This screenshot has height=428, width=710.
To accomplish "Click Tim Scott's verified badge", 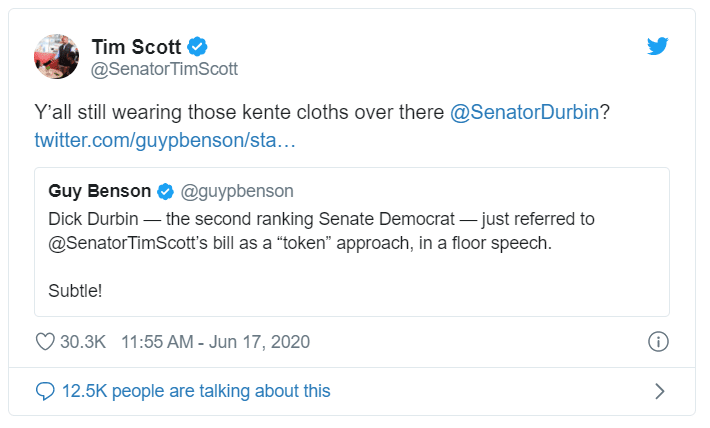I will [x=197, y=47].
